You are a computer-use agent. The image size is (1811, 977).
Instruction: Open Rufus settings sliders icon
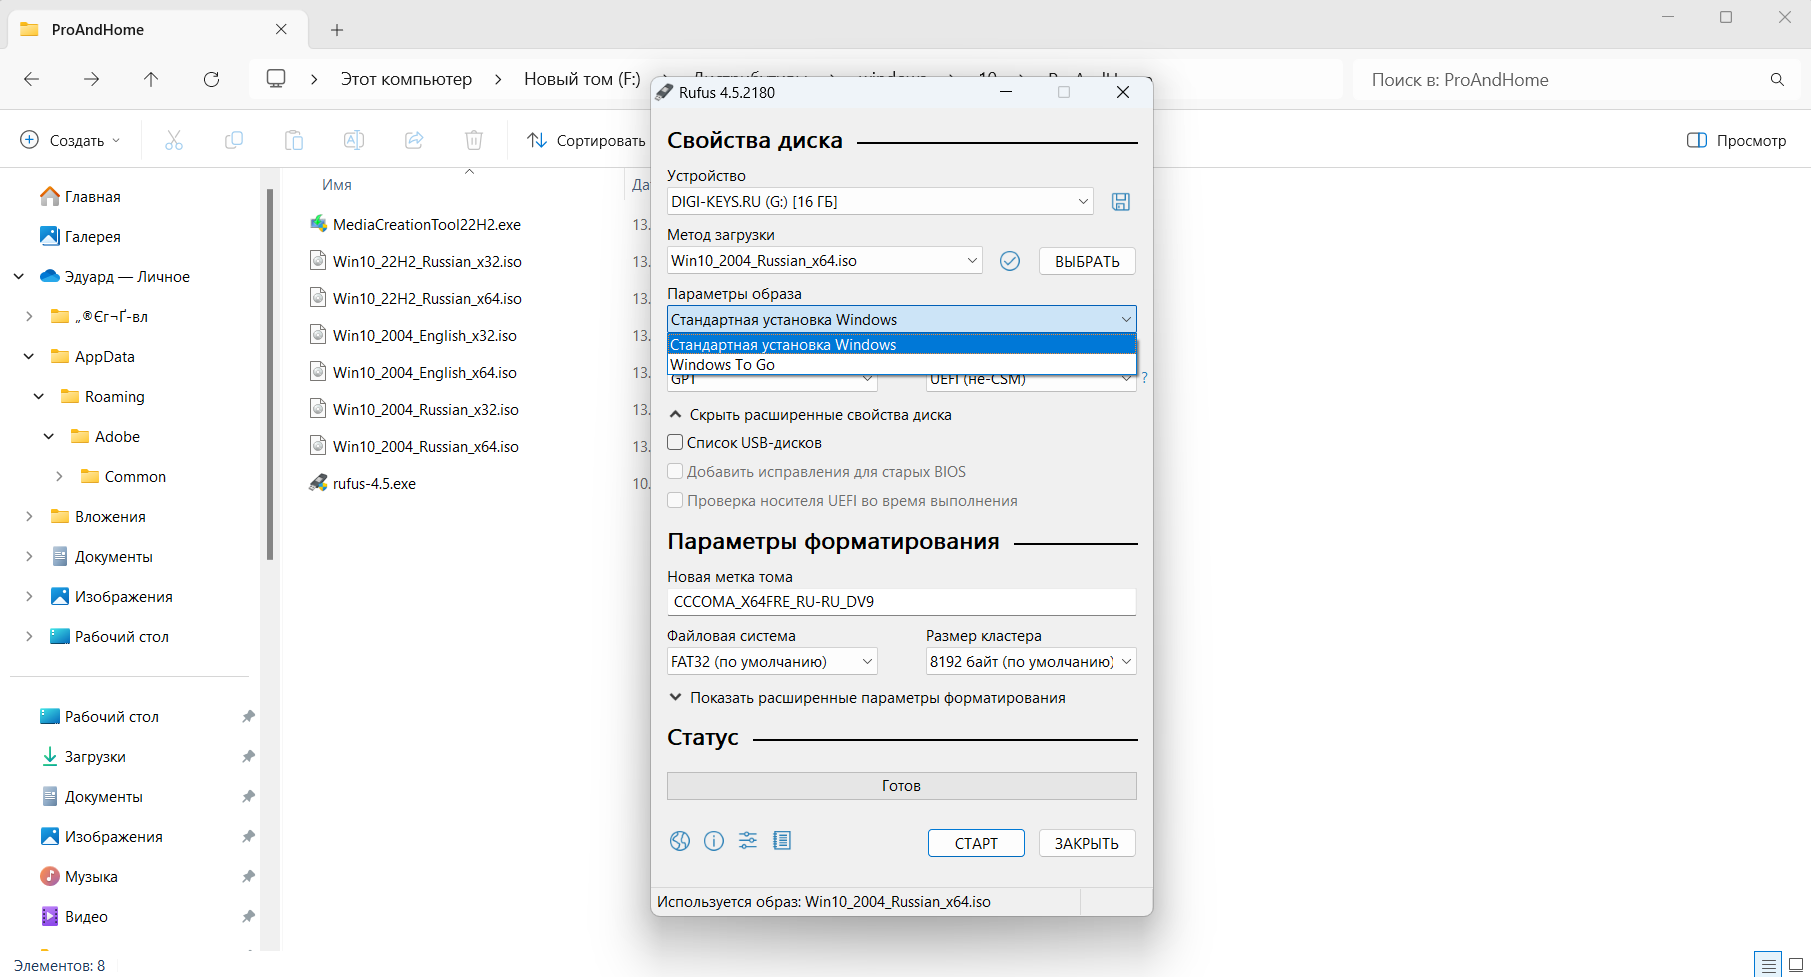(x=748, y=841)
